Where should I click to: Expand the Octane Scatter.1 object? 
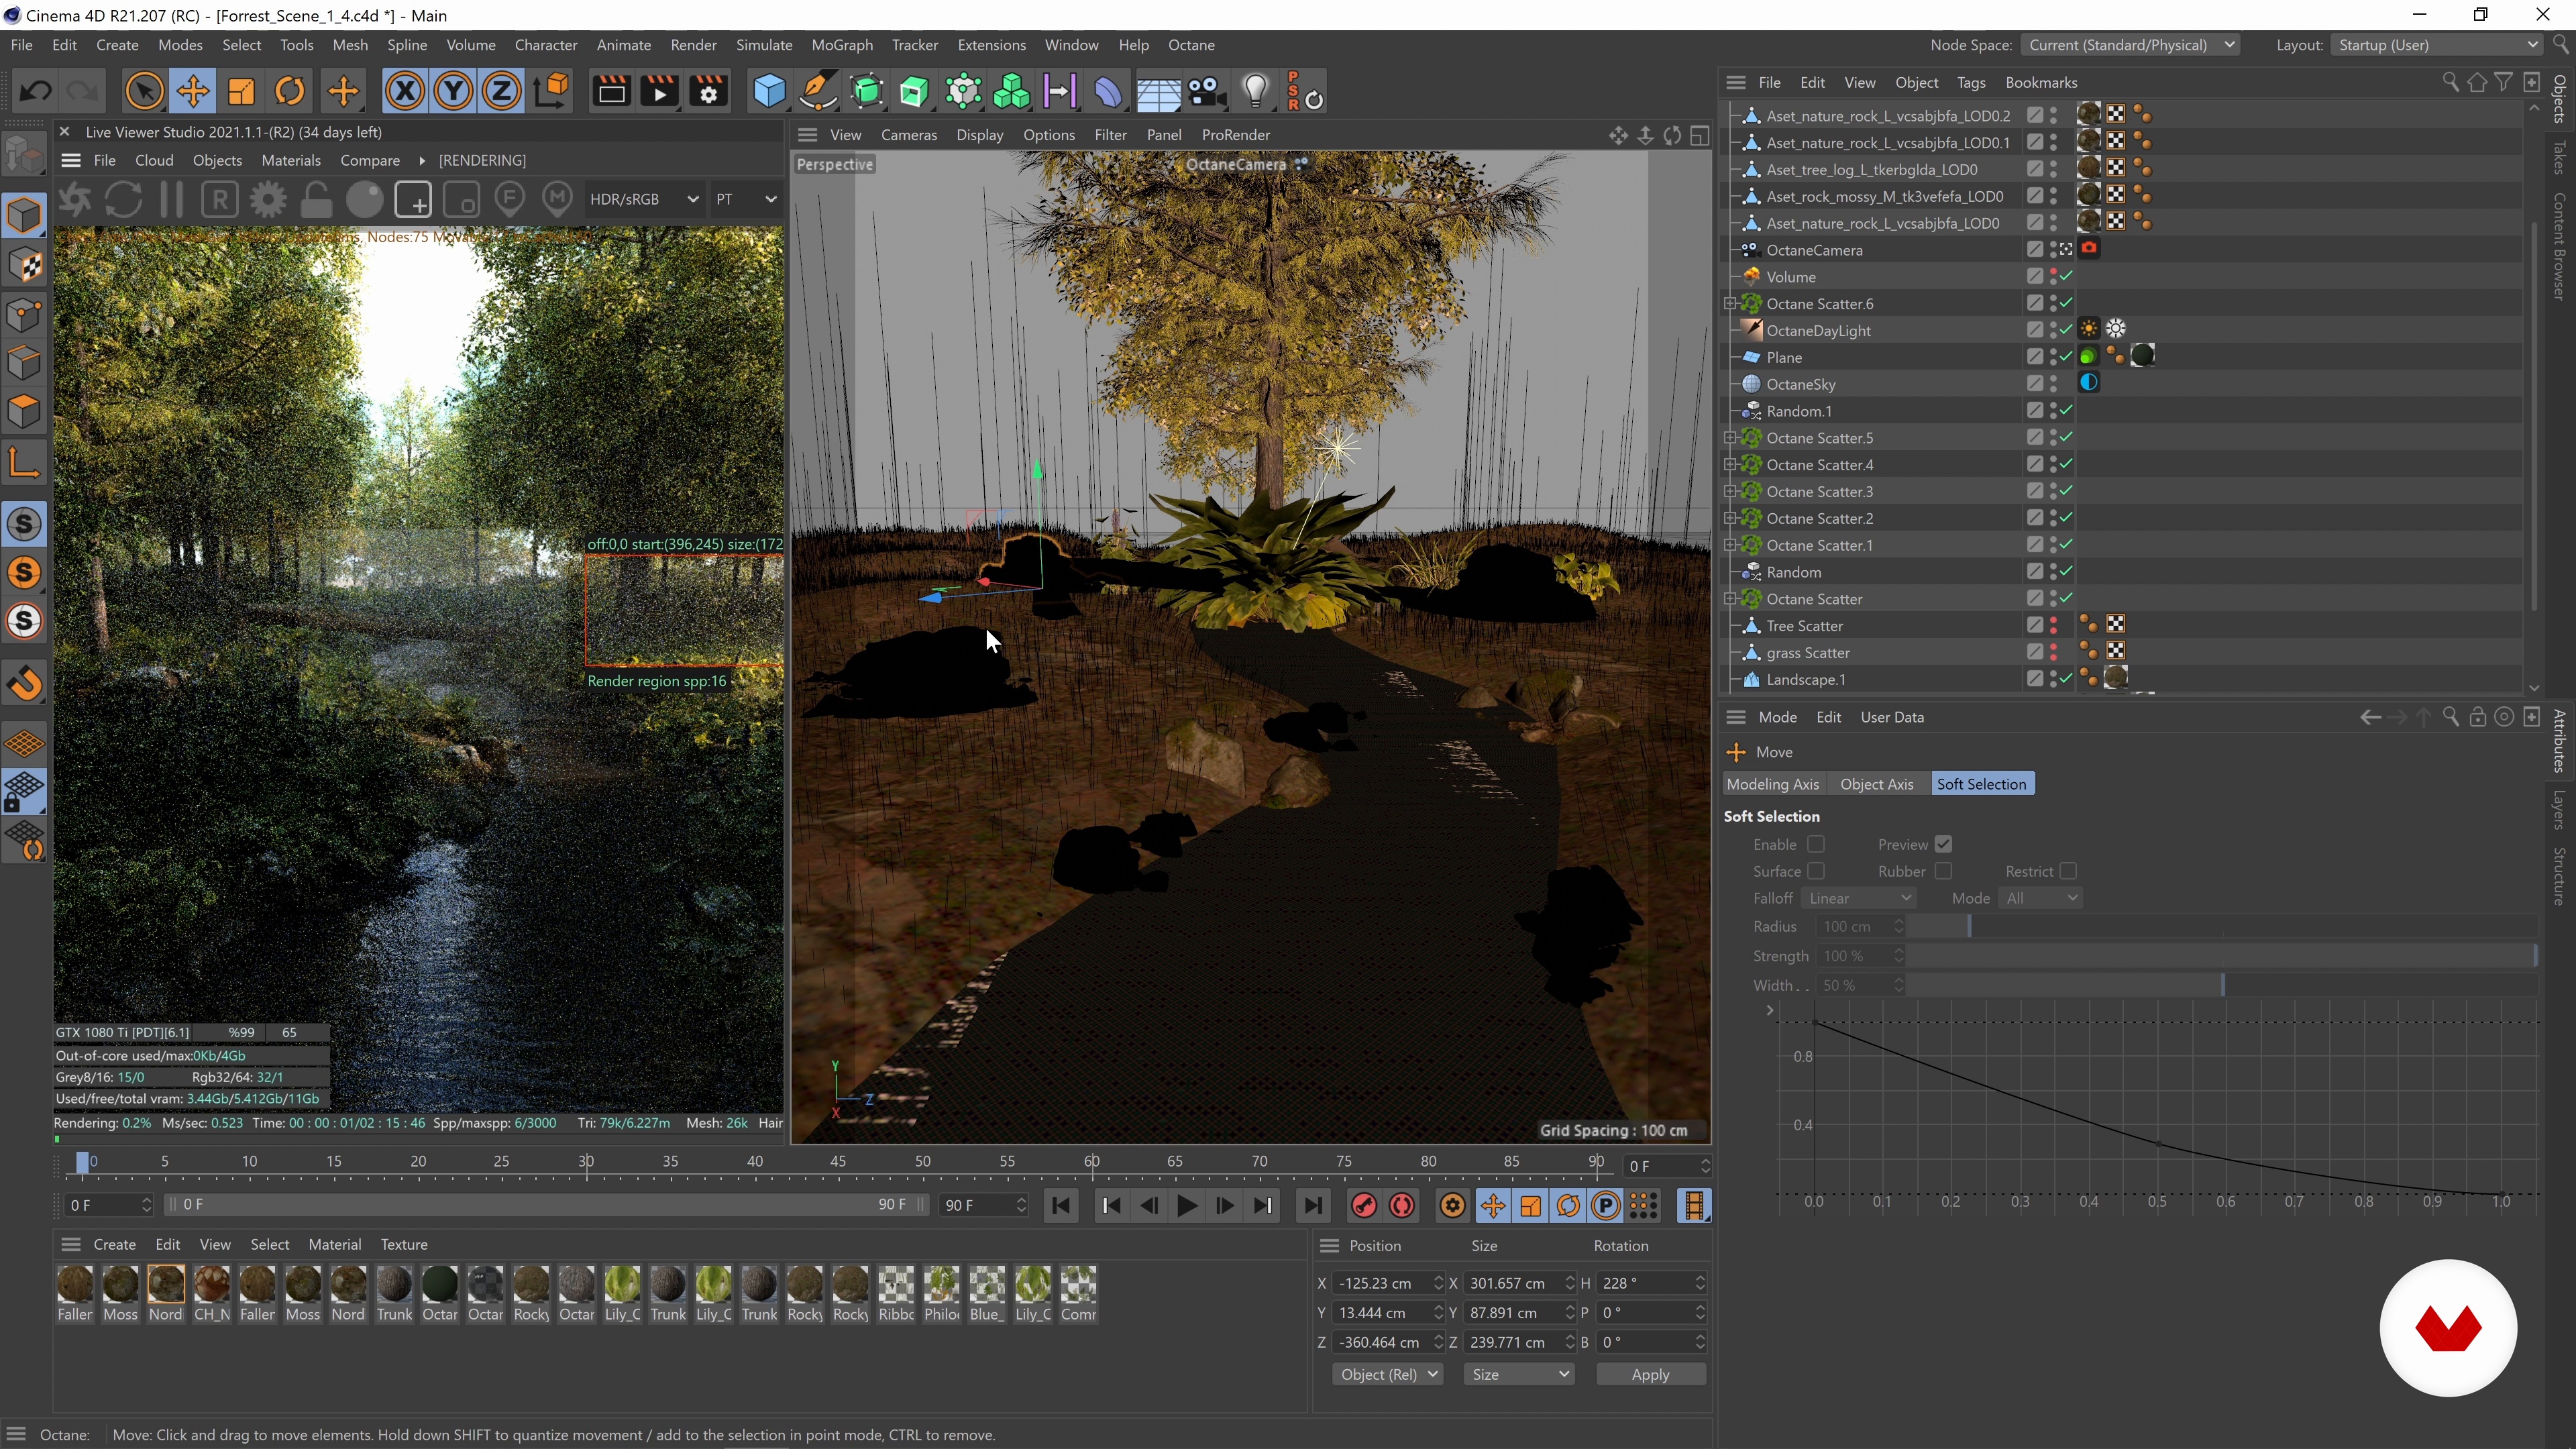pyautogui.click(x=1730, y=545)
